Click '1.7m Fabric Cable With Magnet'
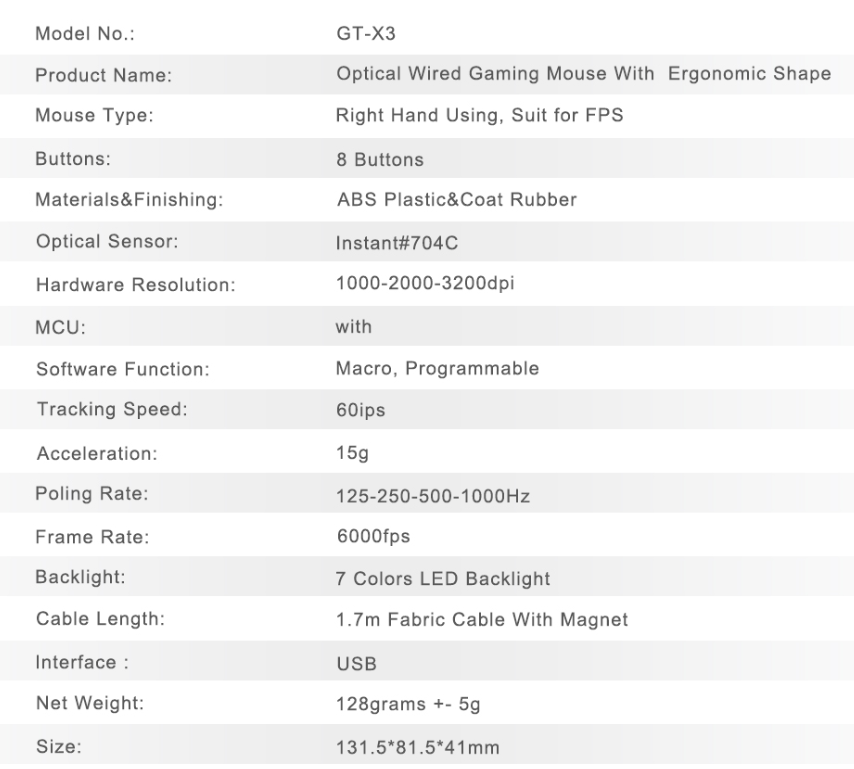 [x=482, y=620]
